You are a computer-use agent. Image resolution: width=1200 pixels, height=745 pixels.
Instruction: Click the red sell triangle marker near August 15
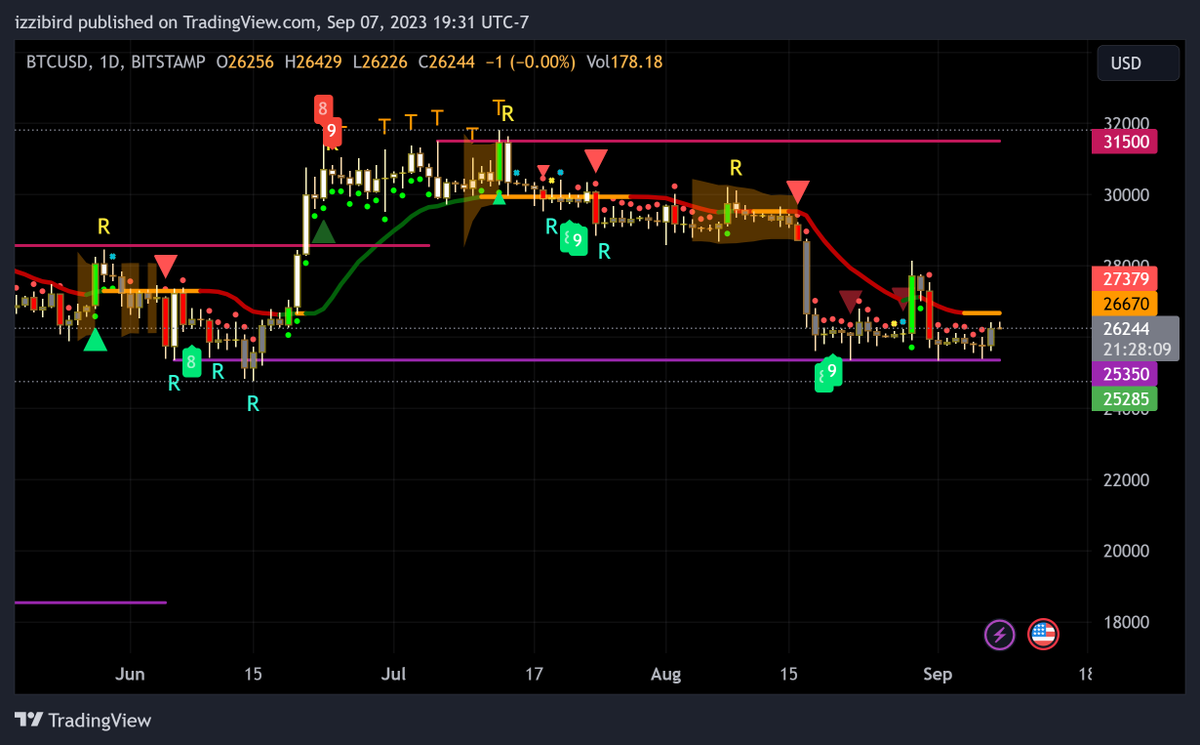(x=797, y=188)
